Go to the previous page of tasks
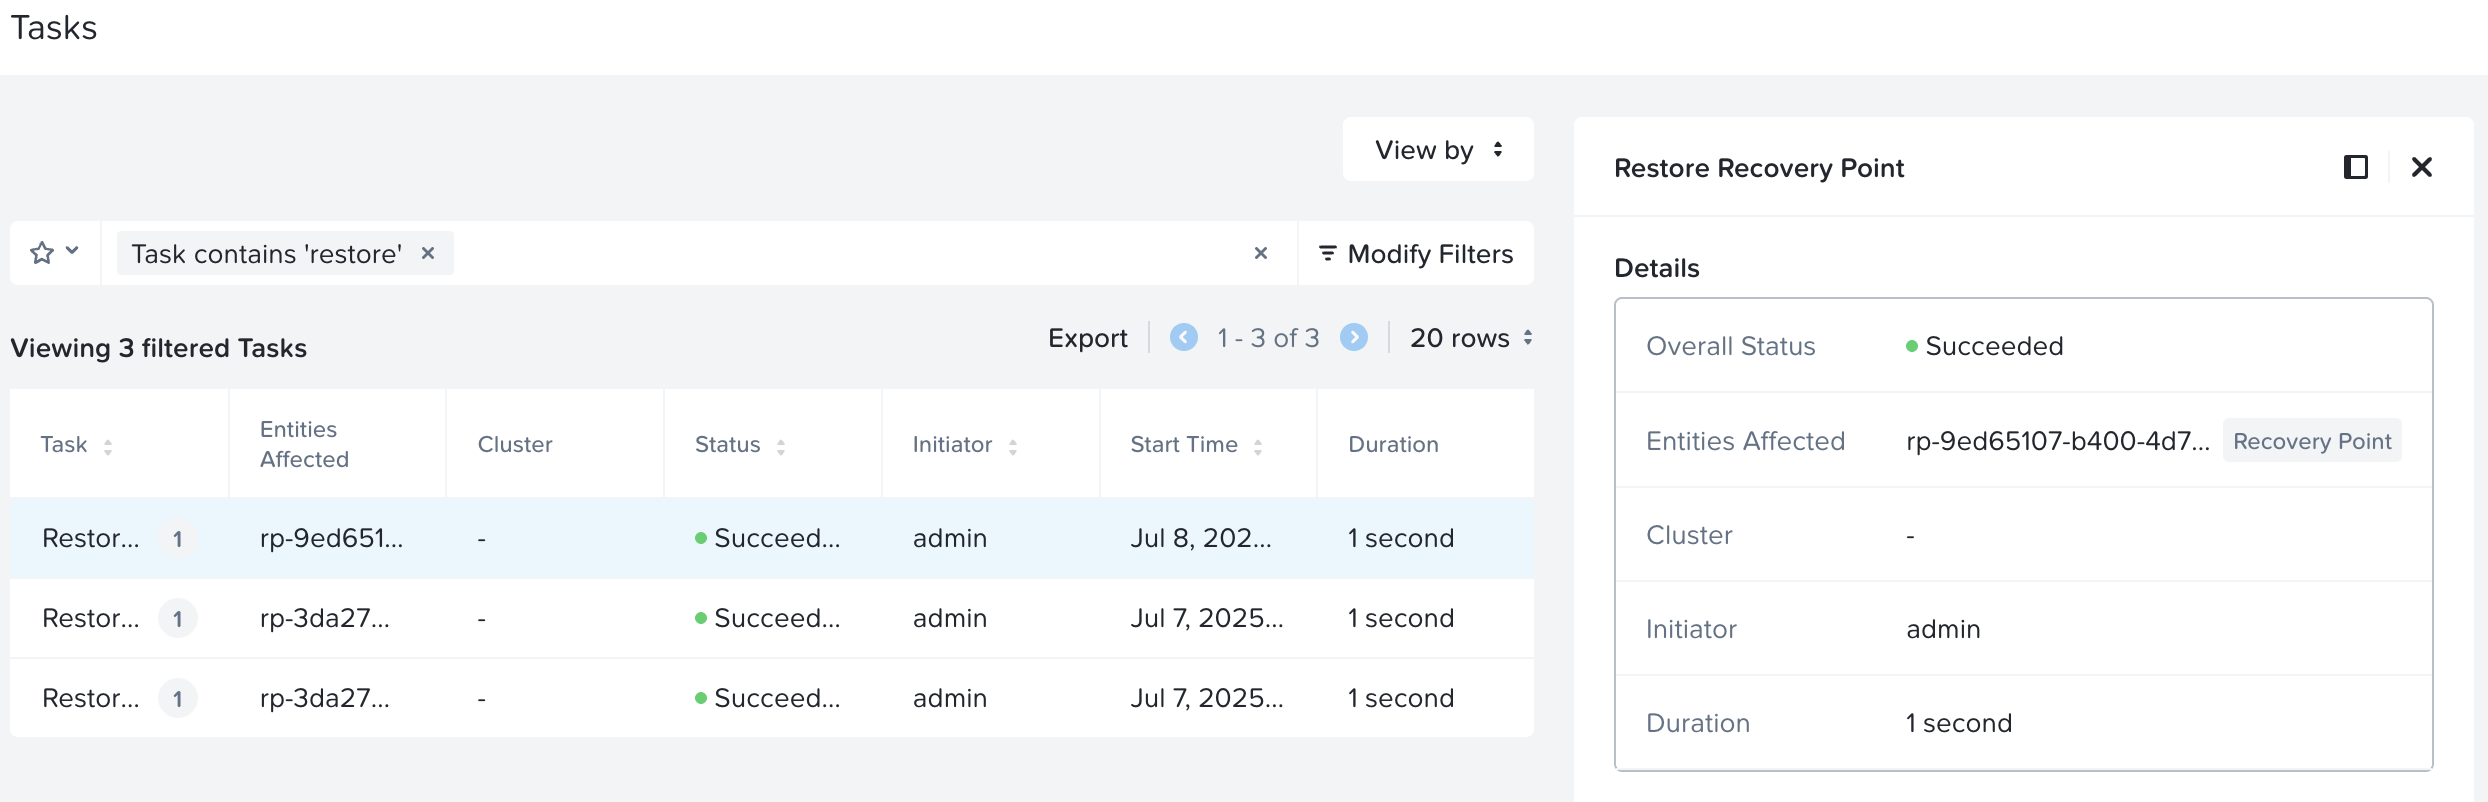The width and height of the screenshot is (2488, 802). pyautogui.click(x=1183, y=338)
